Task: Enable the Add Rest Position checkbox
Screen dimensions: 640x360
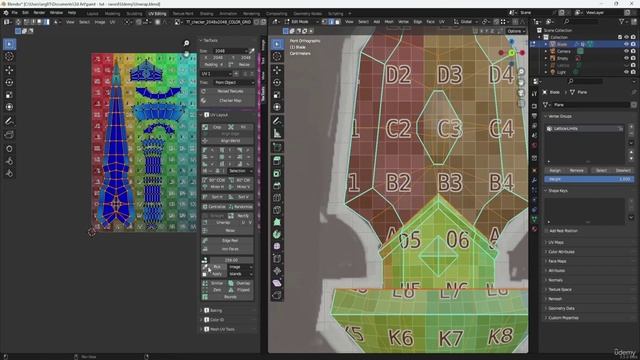Action: [546, 231]
